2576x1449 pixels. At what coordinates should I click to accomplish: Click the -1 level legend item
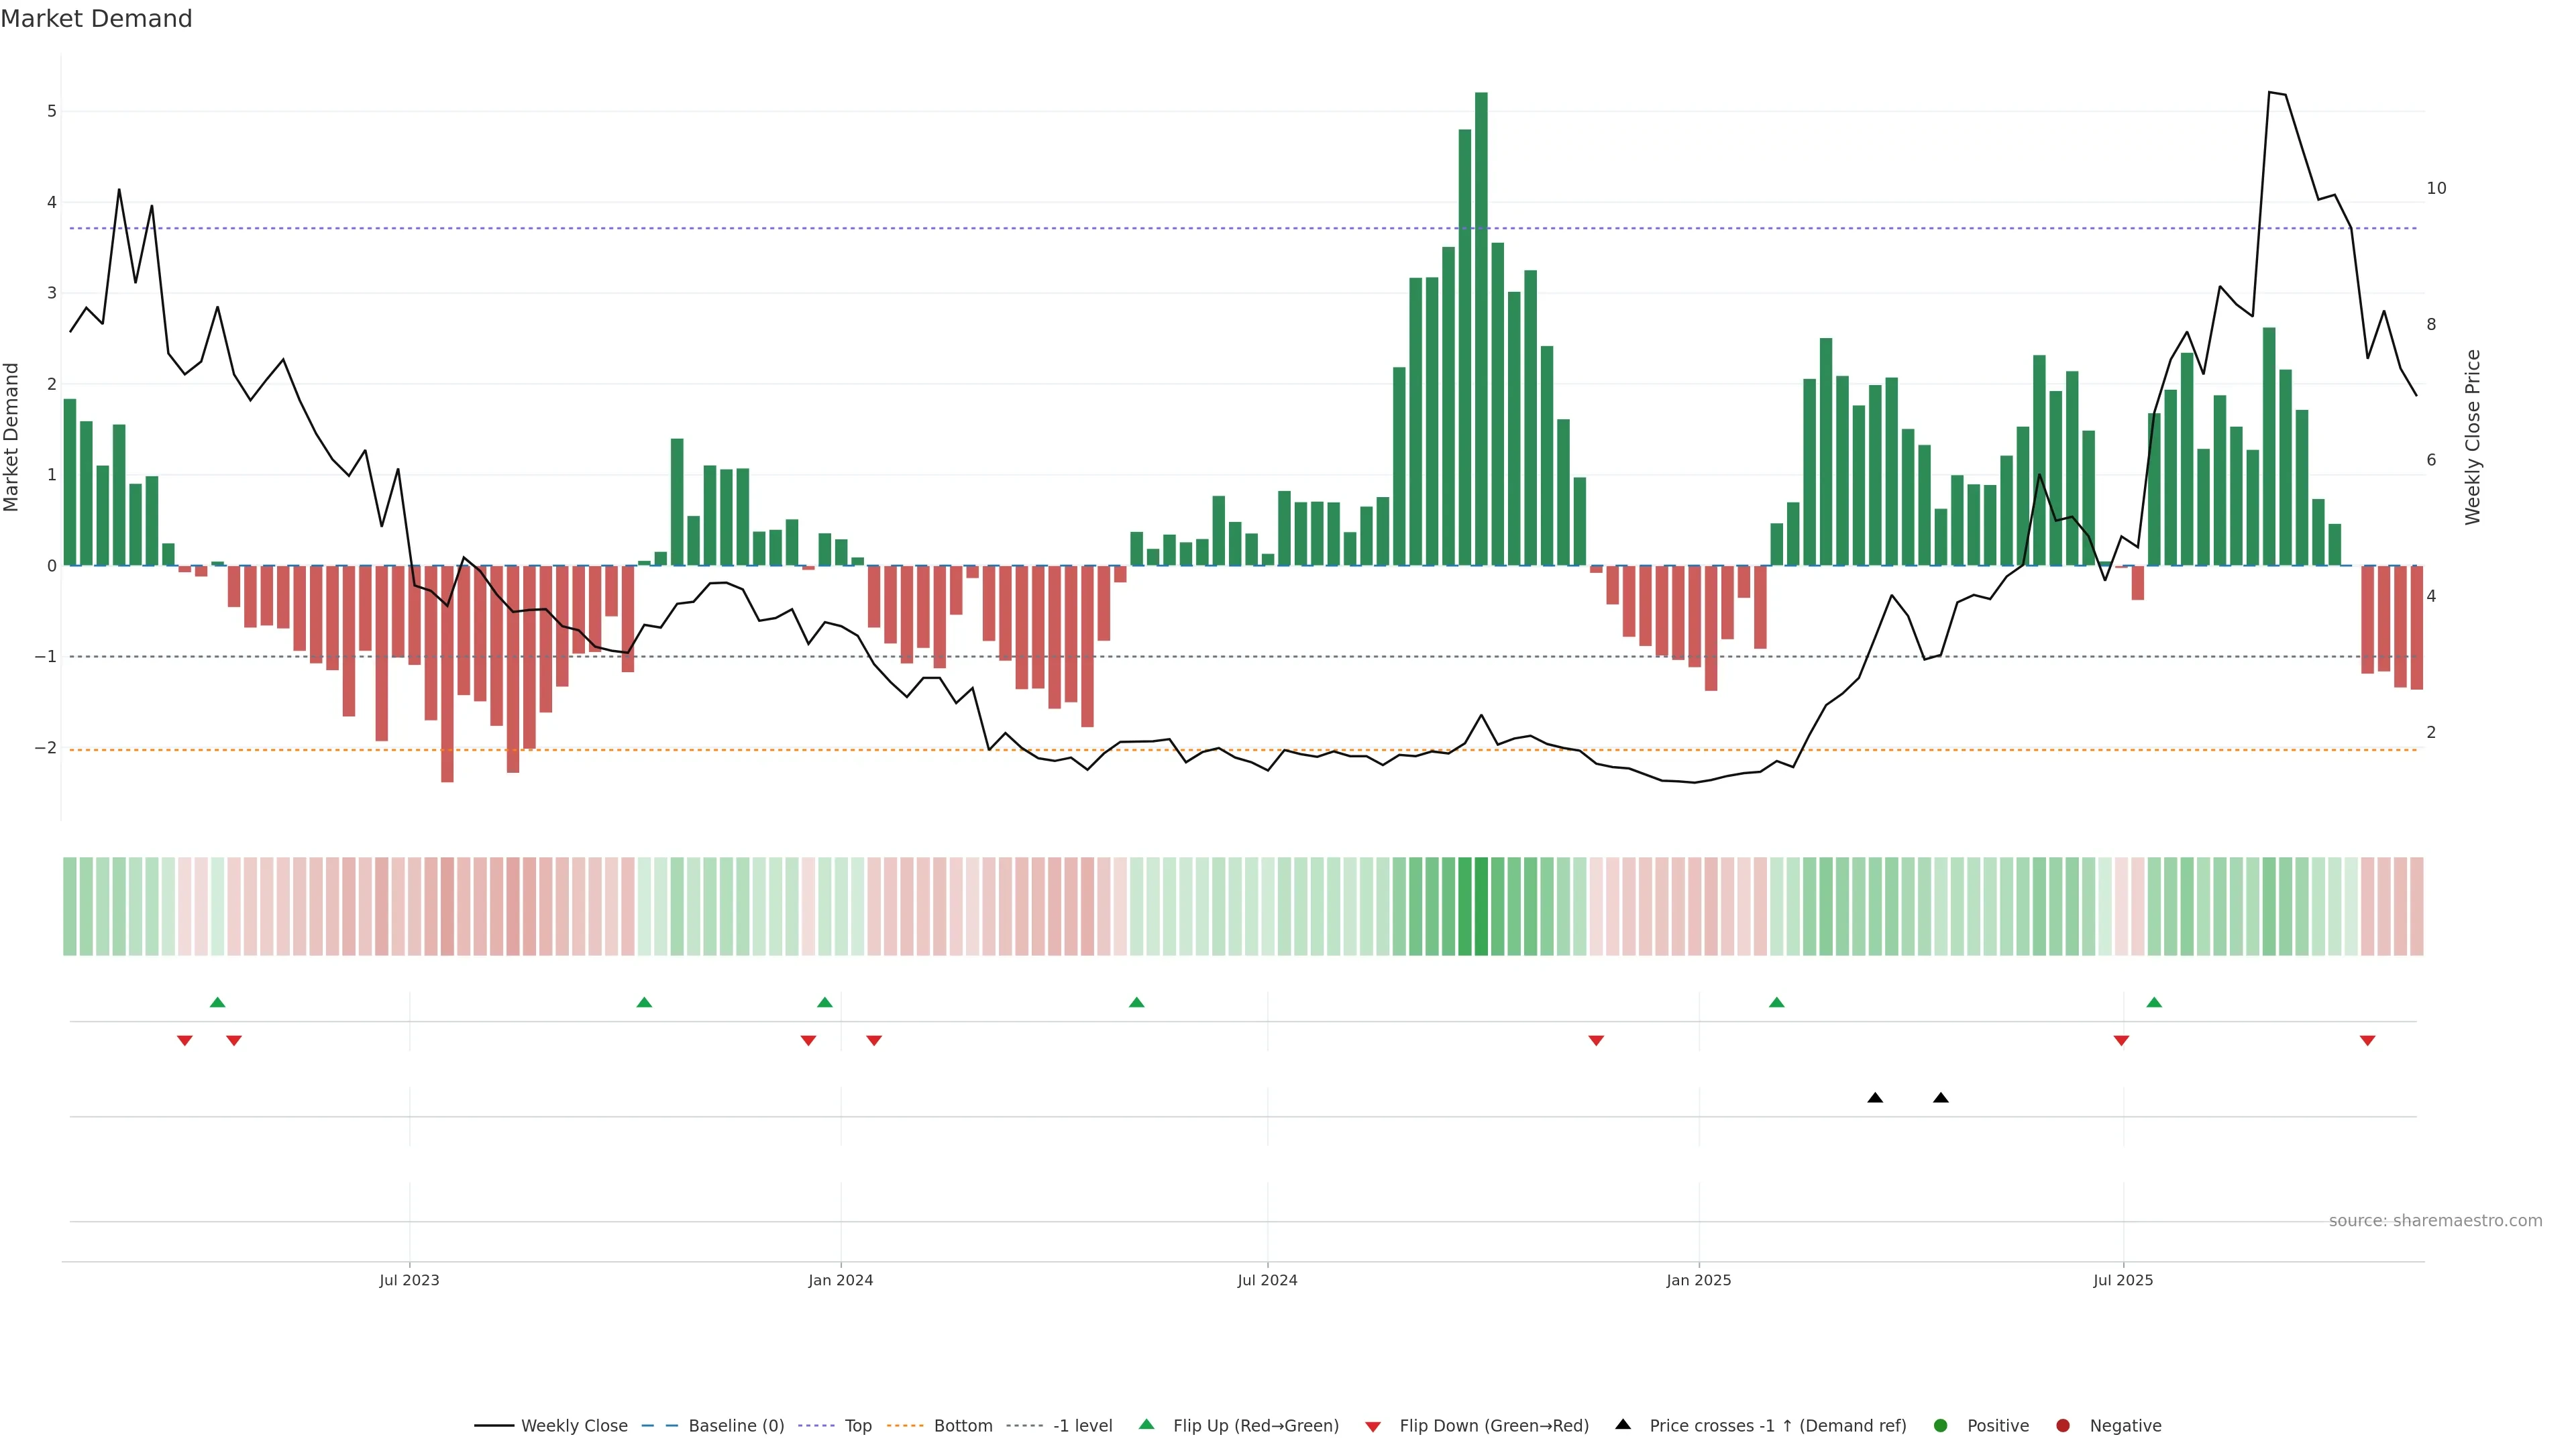pos(1082,1426)
